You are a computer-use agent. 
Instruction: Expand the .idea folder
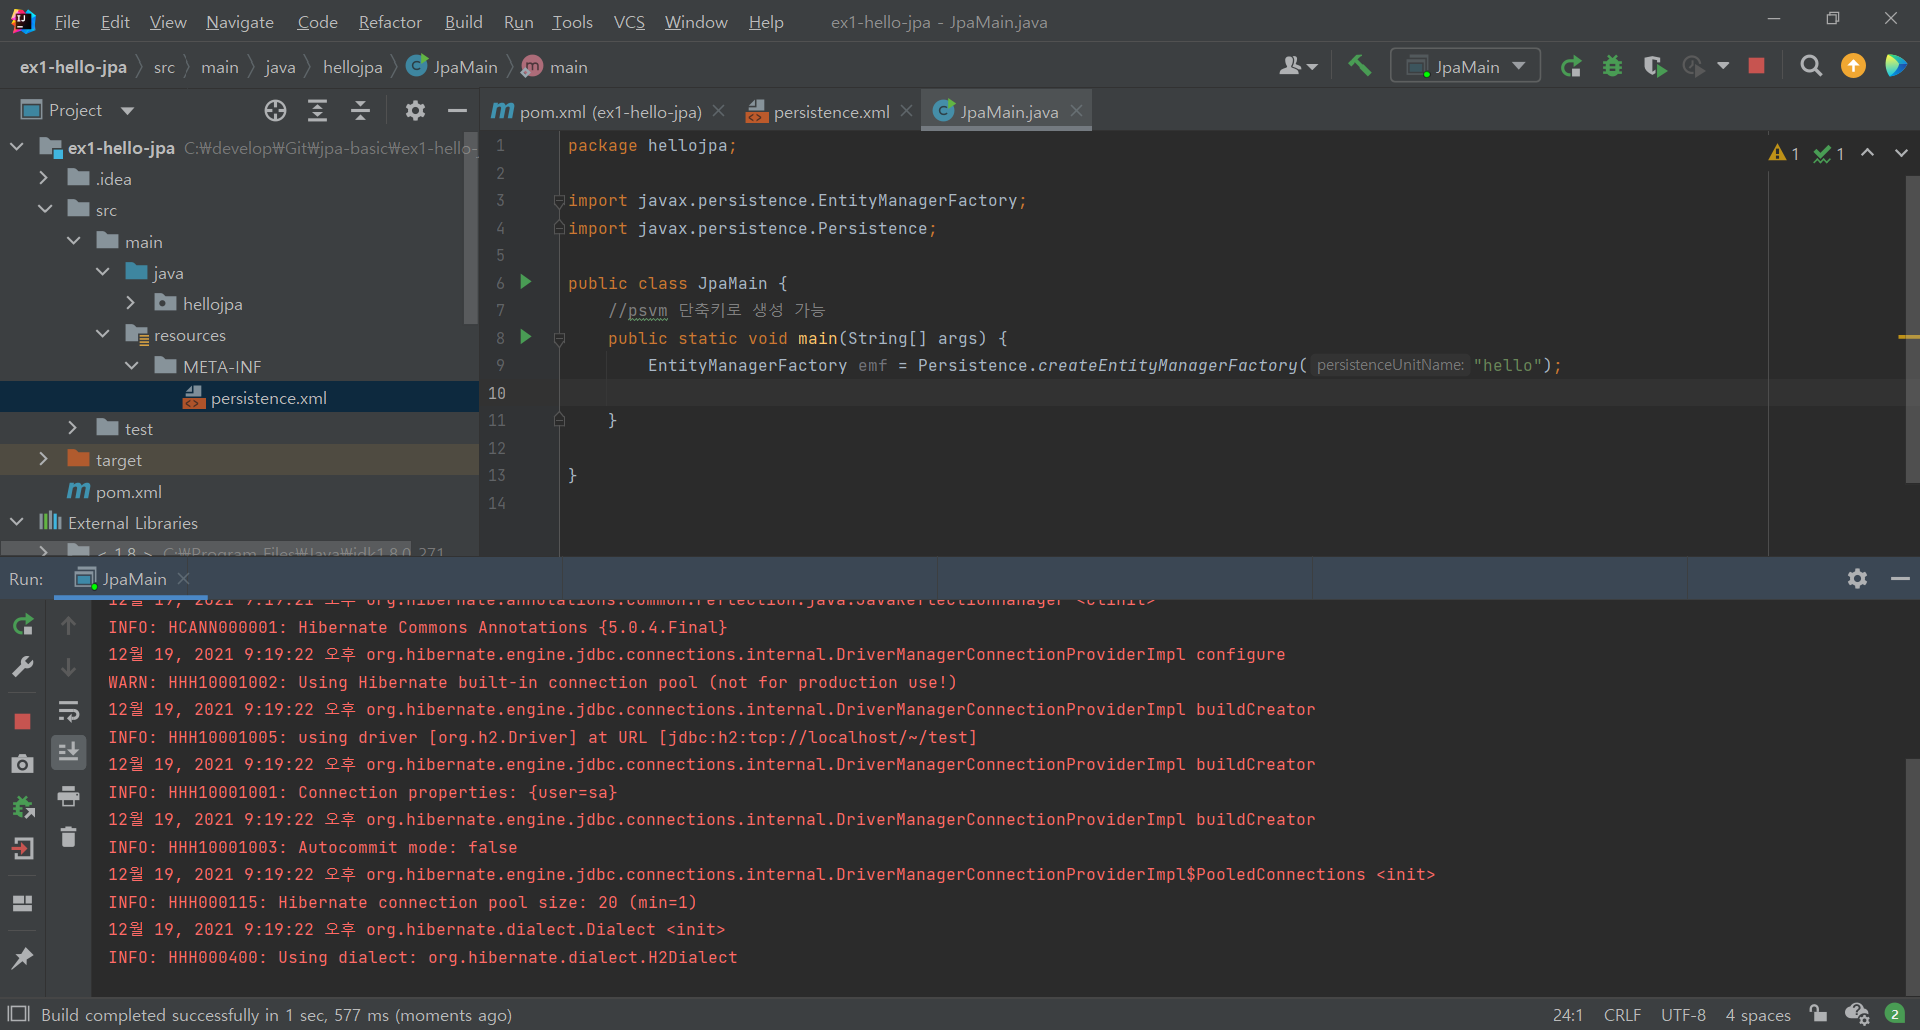click(43, 178)
